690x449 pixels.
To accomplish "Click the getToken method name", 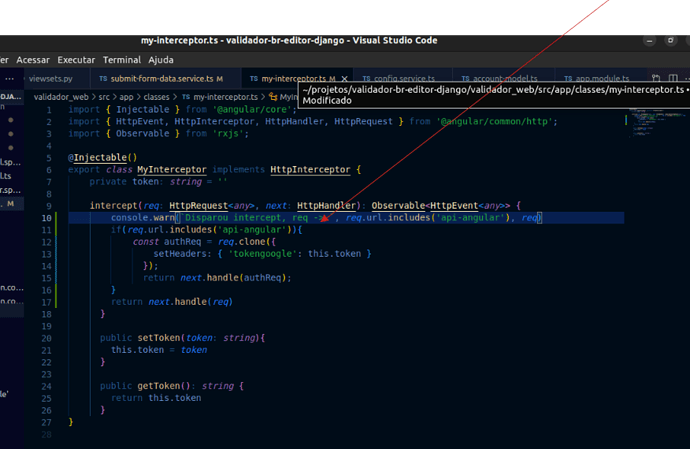I will pyautogui.click(x=159, y=386).
